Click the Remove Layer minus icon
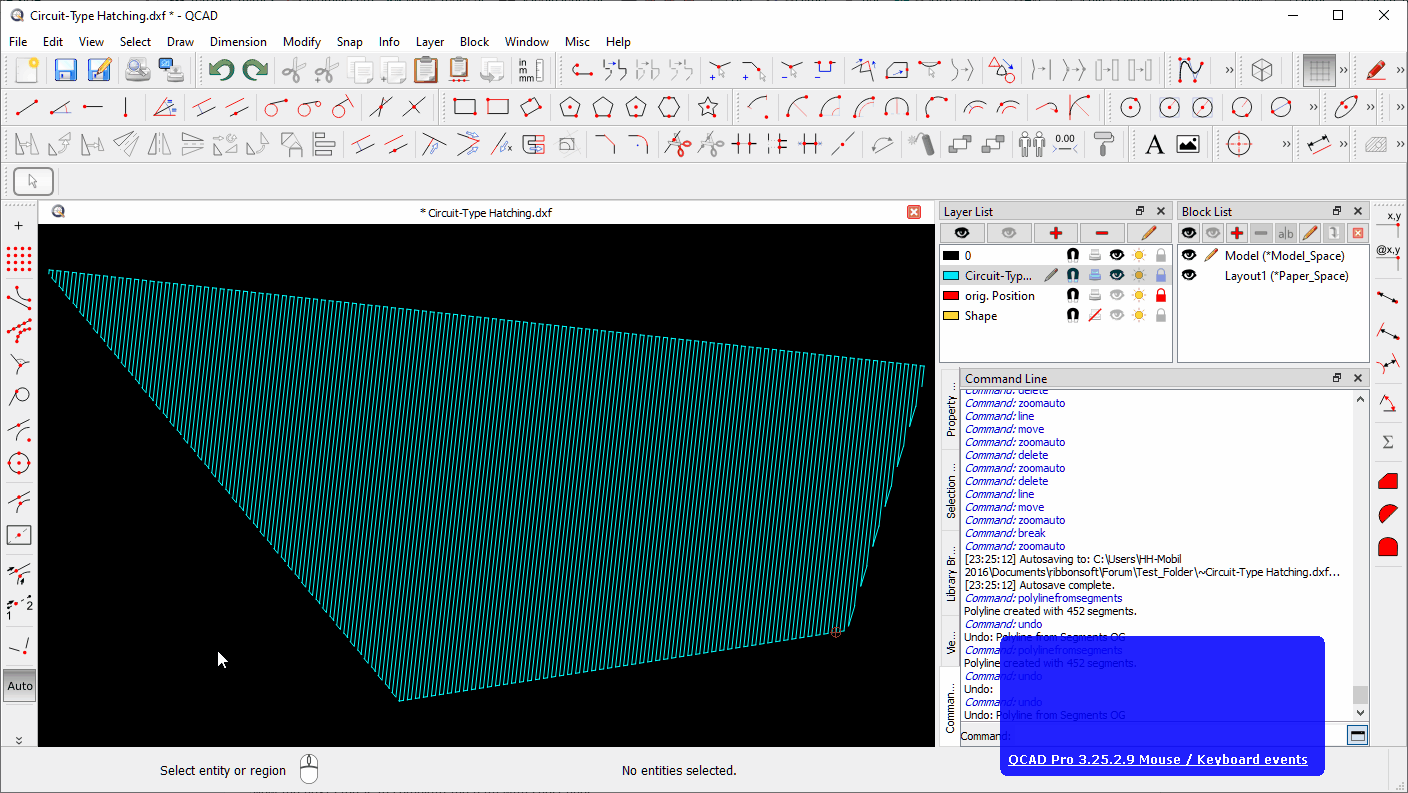1408x793 pixels. point(1101,232)
